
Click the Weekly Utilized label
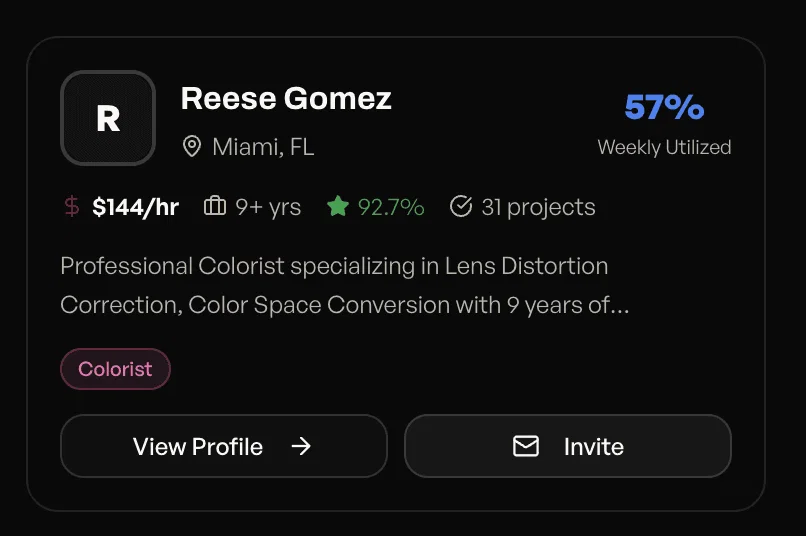pyautogui.click(x=664, y=147)
